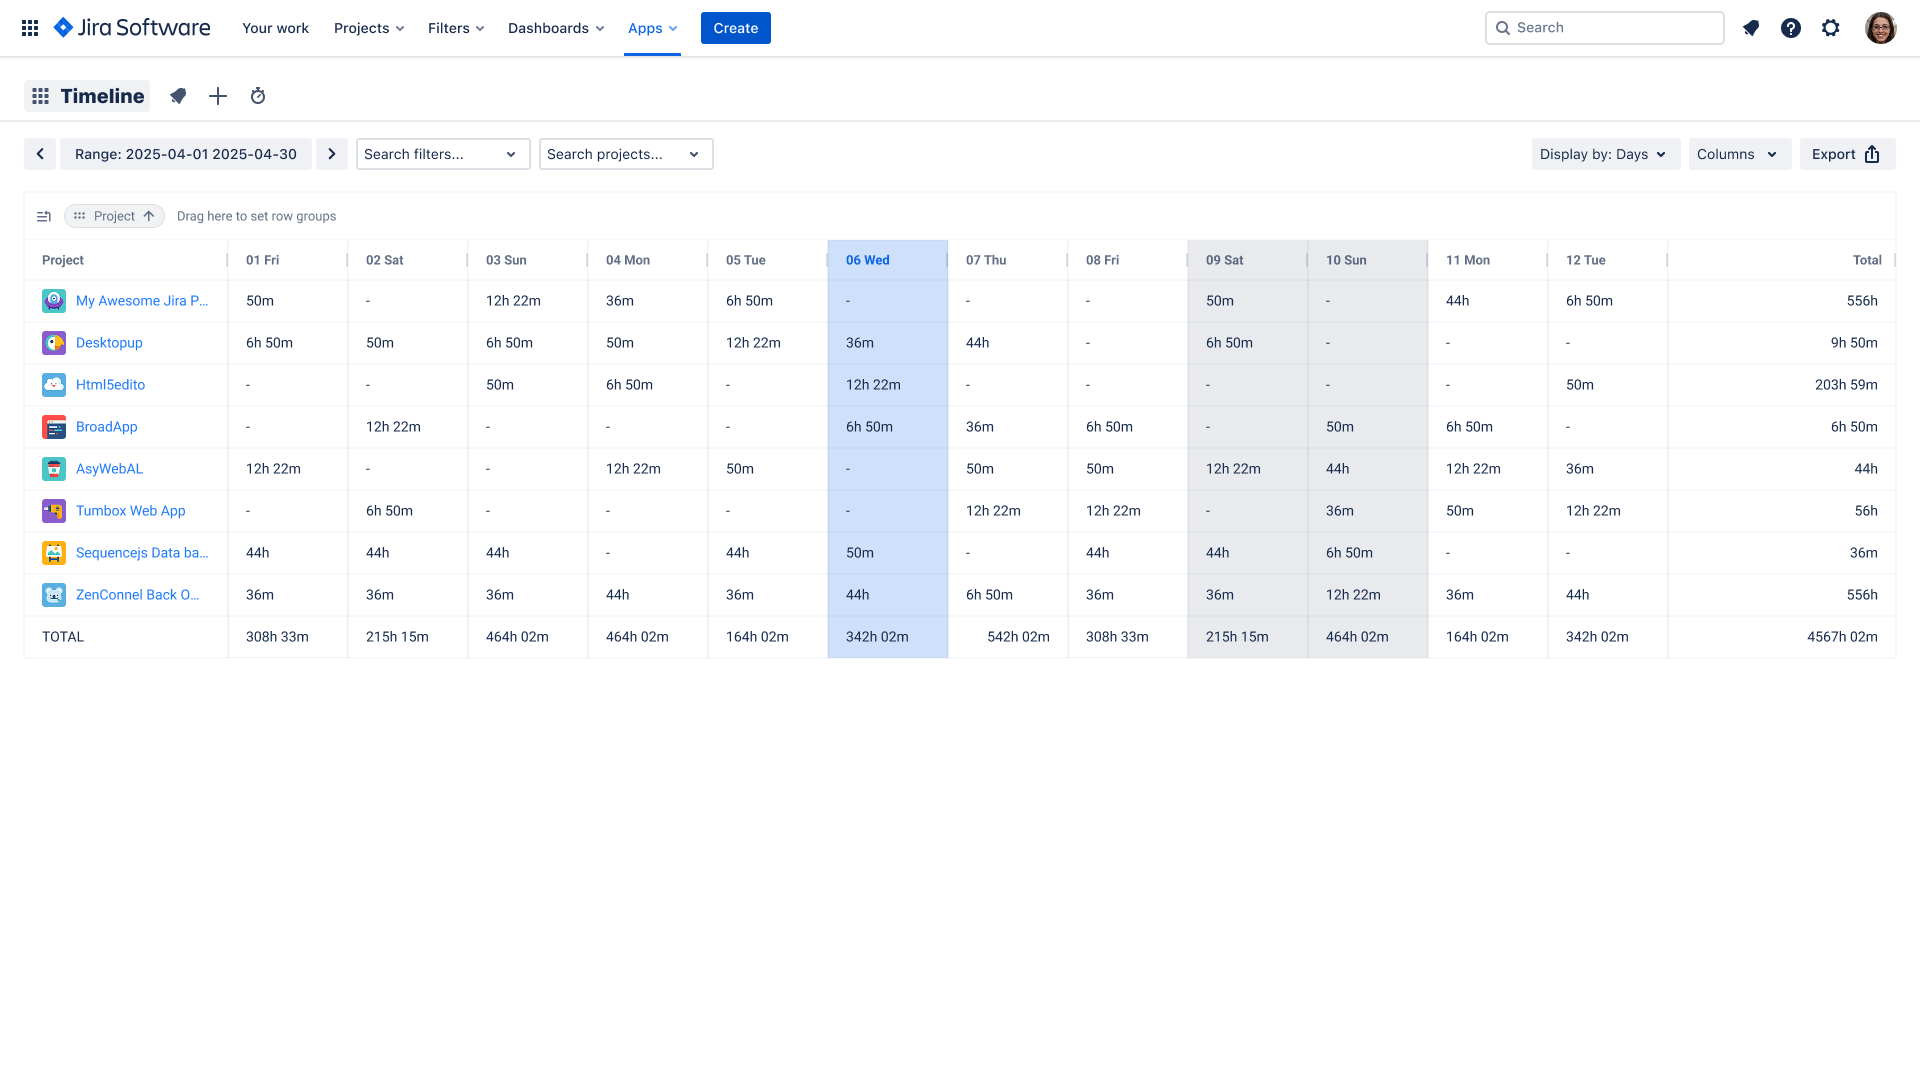Click the ZenConnel Back project avatar
This screenshot has height=1080, width=1920.
click(x=54, y=595)
